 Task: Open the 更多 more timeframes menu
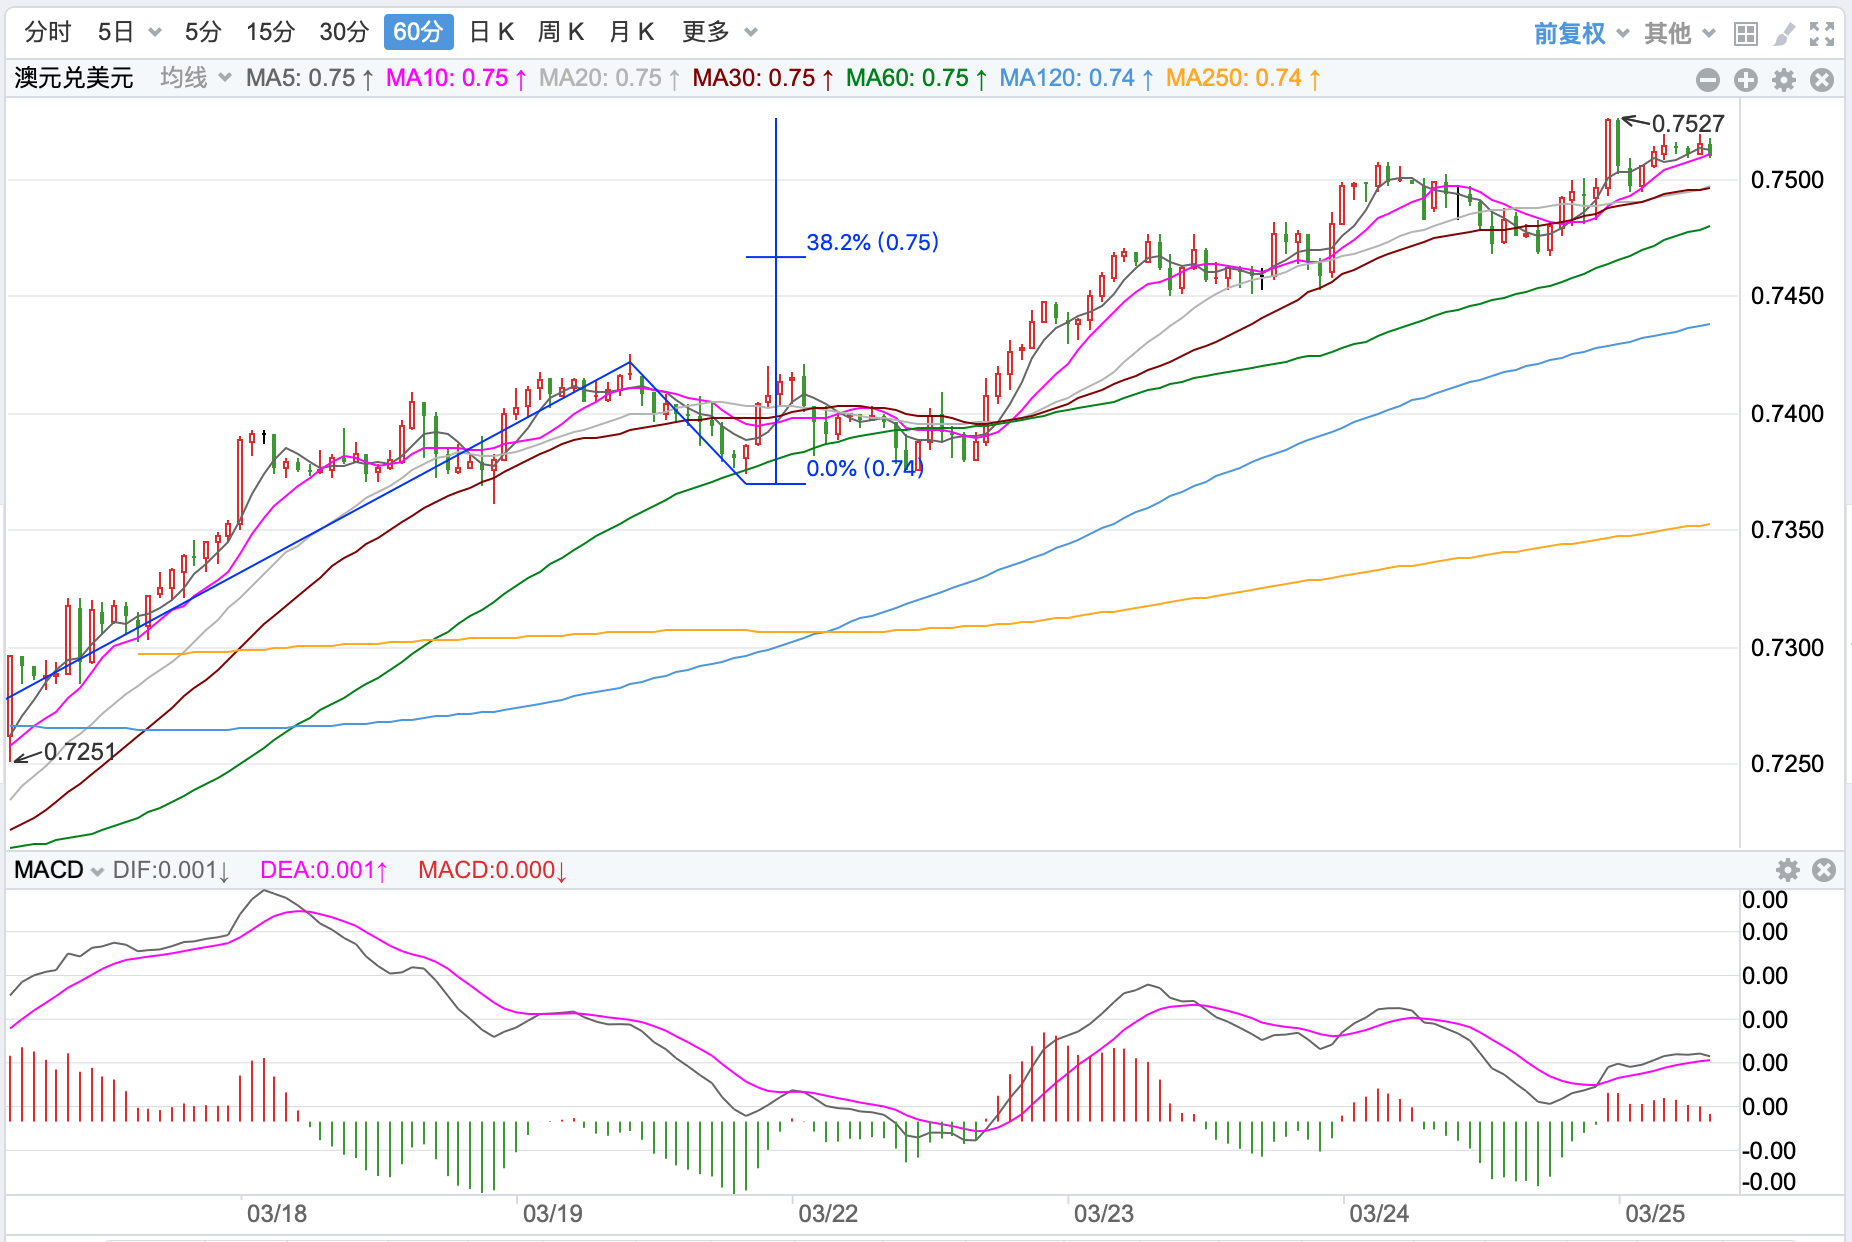[x=719, y=32]
